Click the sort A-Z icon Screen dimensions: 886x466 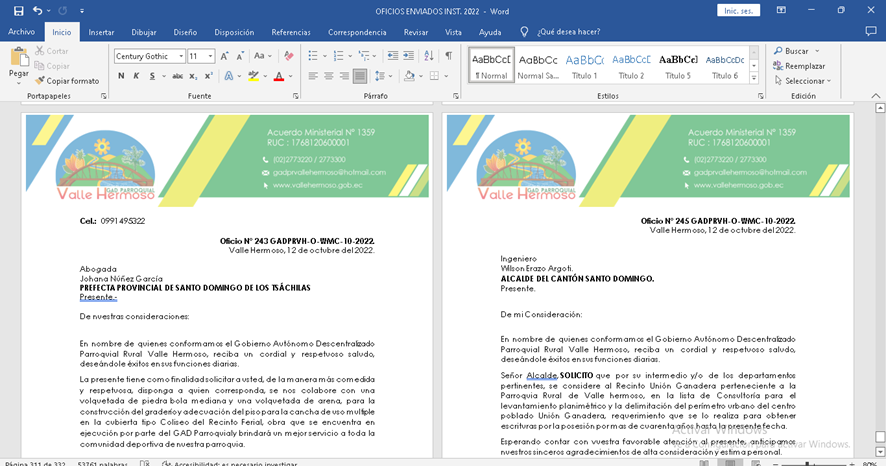click(427, 56)
